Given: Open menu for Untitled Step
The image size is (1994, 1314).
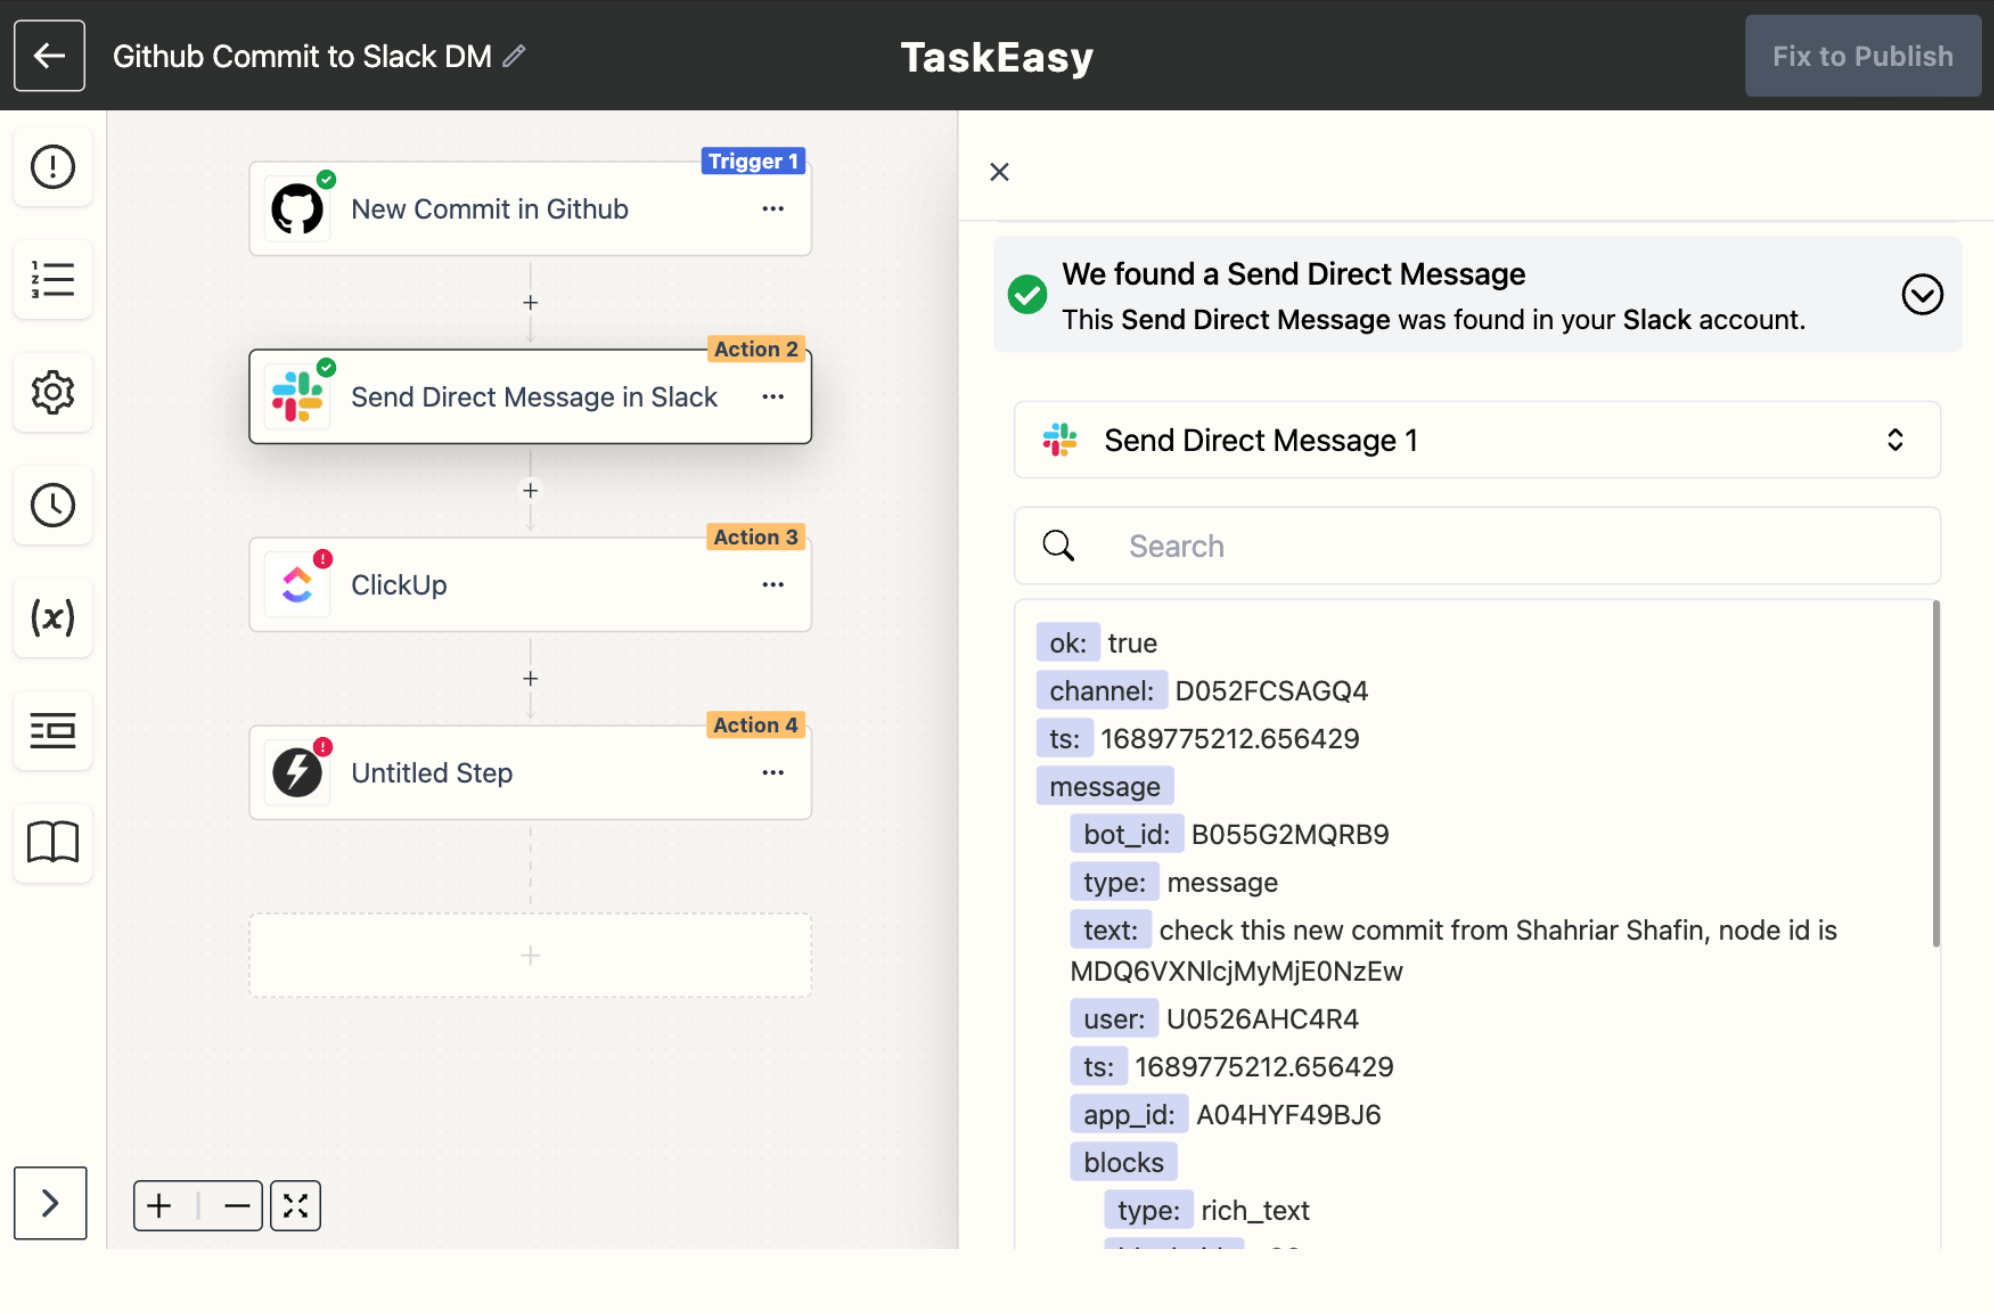Looking at the screenshot, I should (x=773, y=773).
